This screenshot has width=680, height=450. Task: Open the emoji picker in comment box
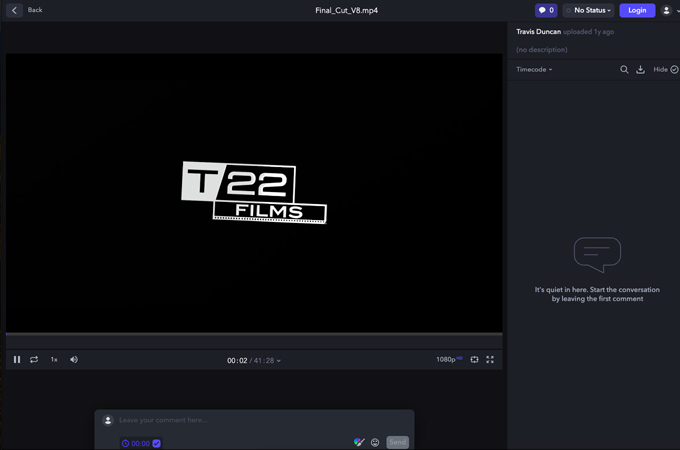coord(375,442)
